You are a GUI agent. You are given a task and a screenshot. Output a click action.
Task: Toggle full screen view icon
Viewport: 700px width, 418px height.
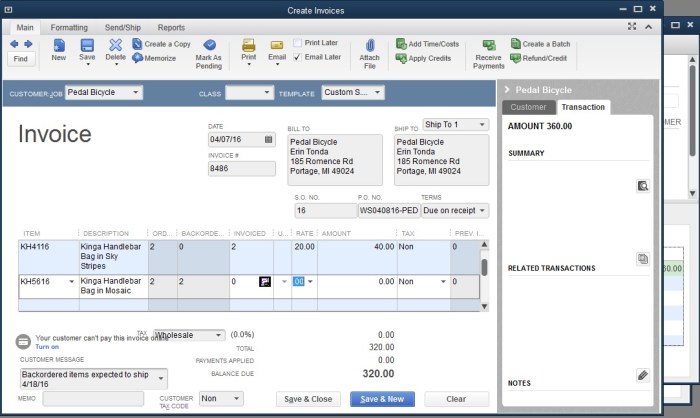pos(632,26)
